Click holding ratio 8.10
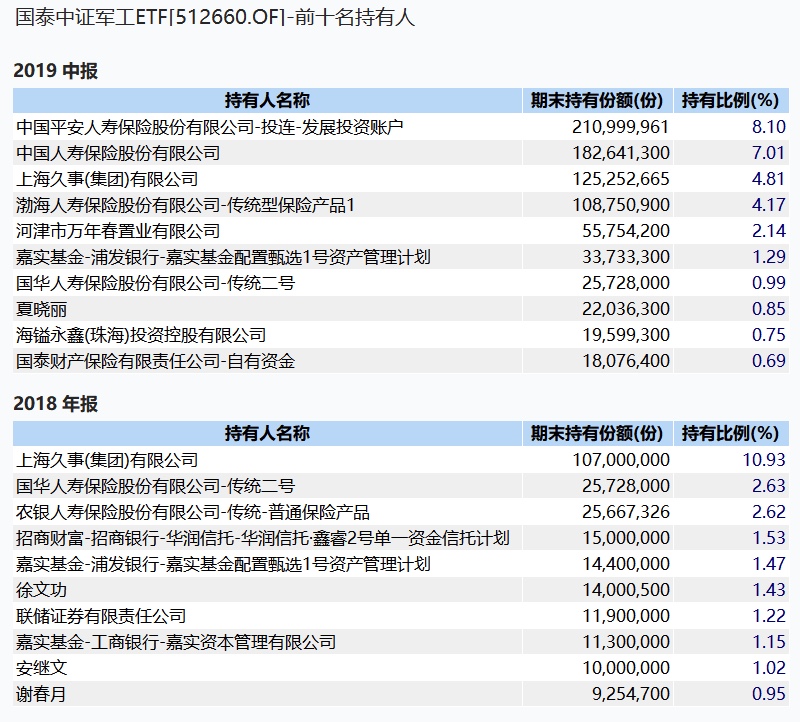This screenshot has height=722, width=800. pos(768,127)
